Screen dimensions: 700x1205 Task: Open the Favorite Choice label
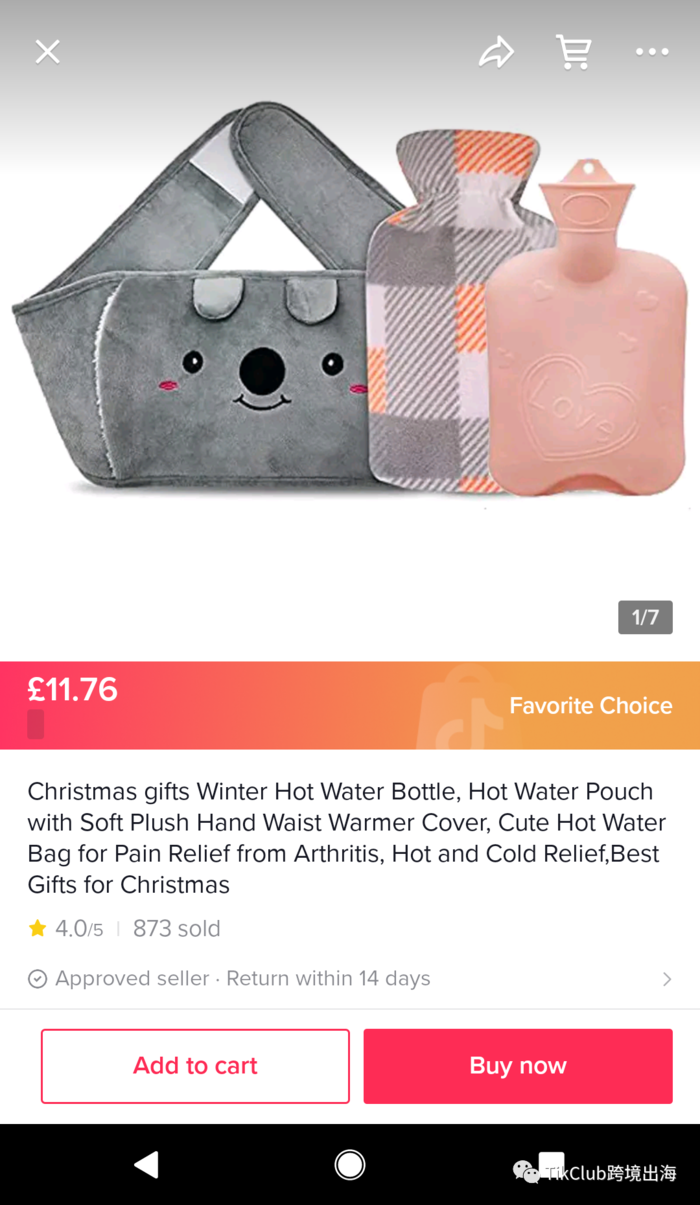[x=591, y=706]
